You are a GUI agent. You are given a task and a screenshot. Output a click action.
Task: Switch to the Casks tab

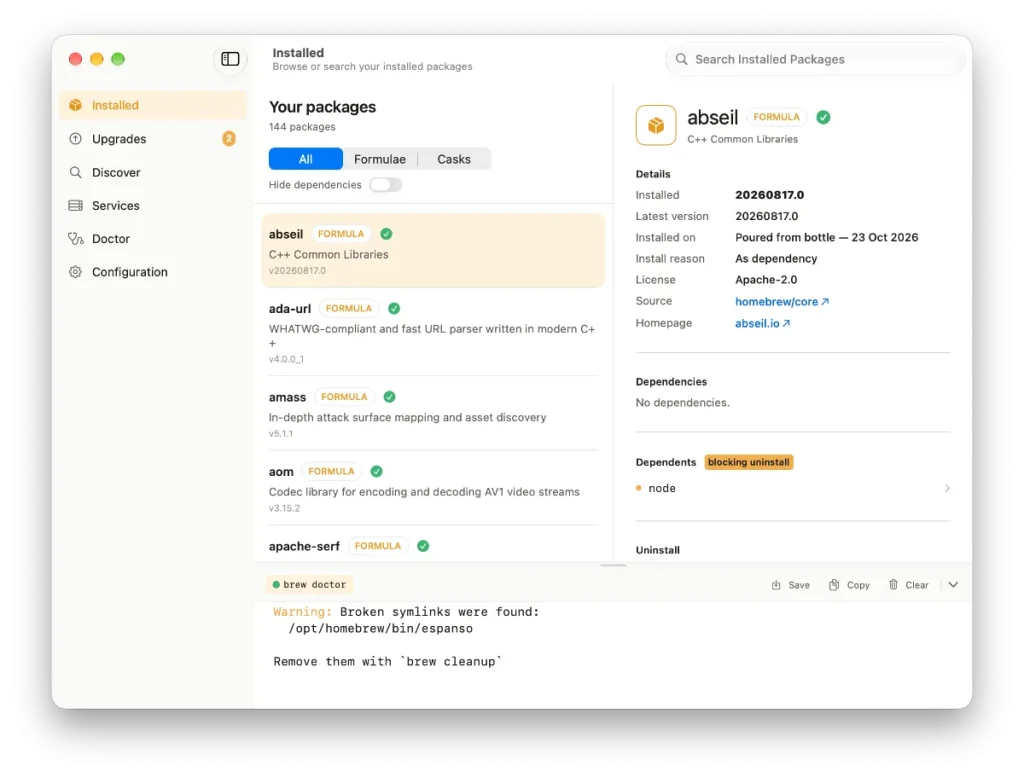454,159
